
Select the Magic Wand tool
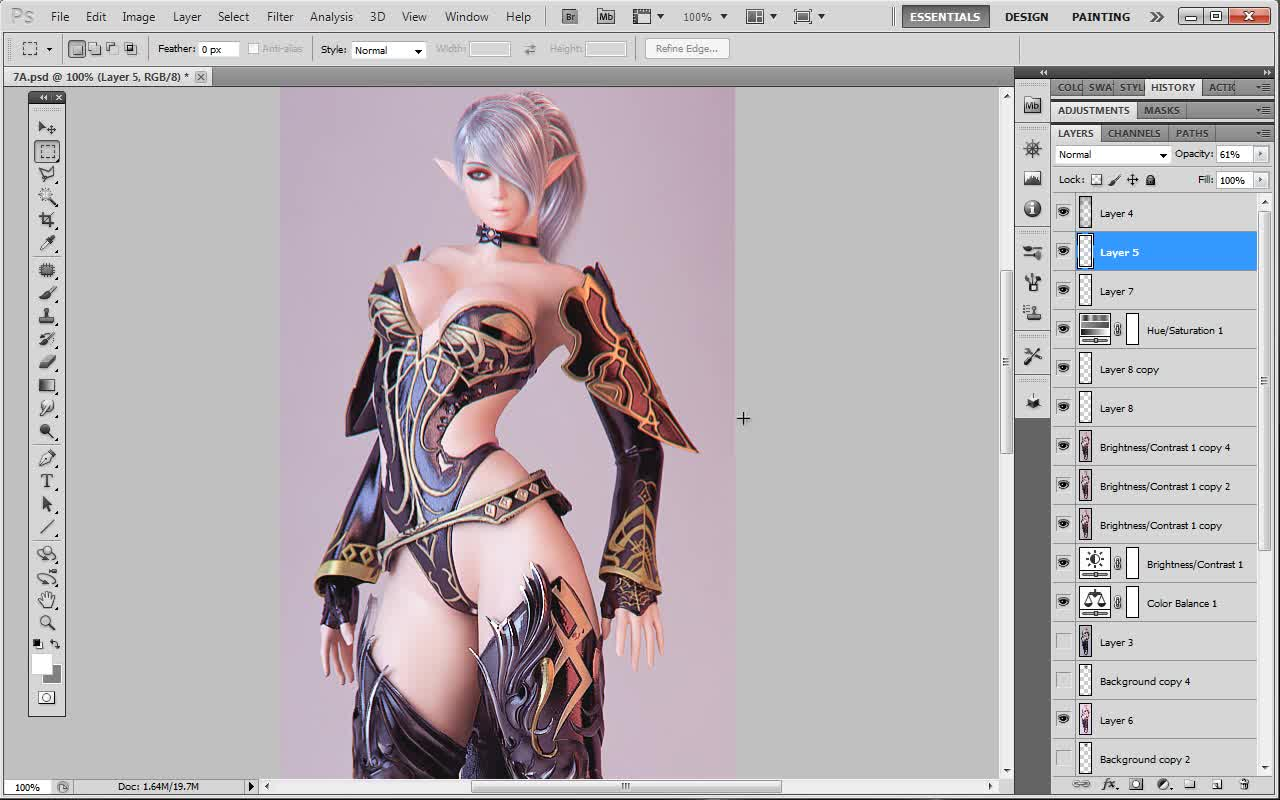47,197
